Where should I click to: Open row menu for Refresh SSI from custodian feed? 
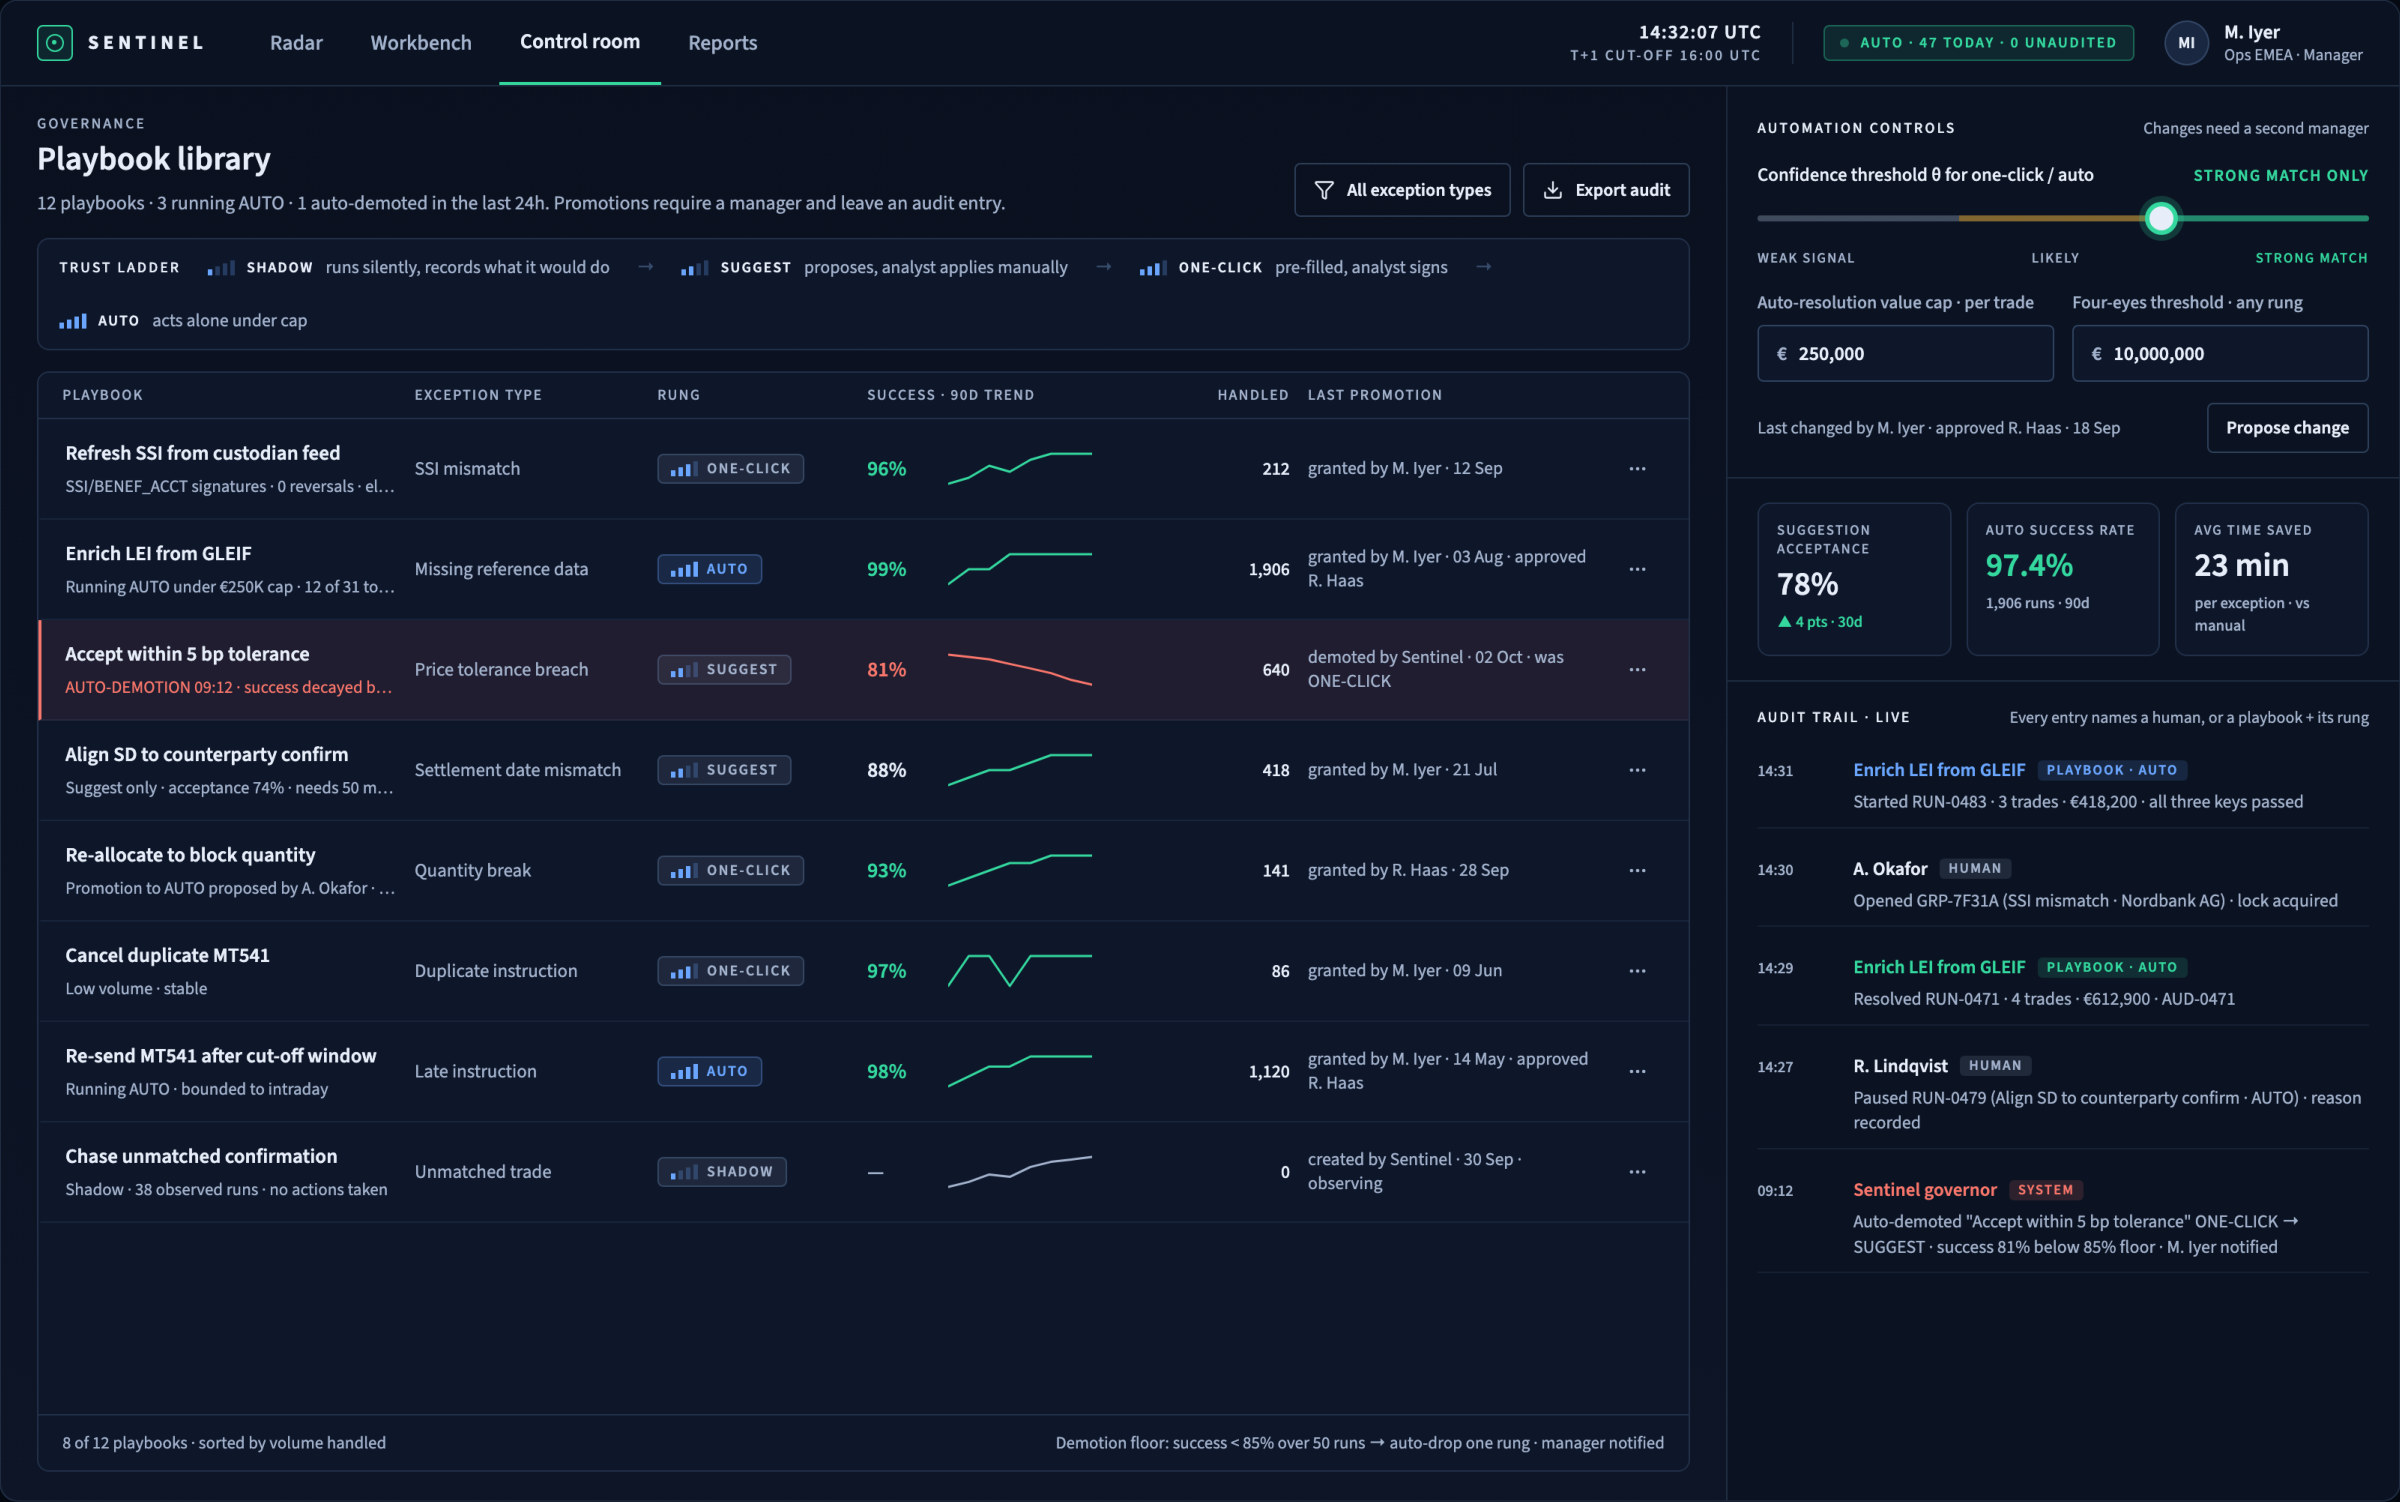1637,469
